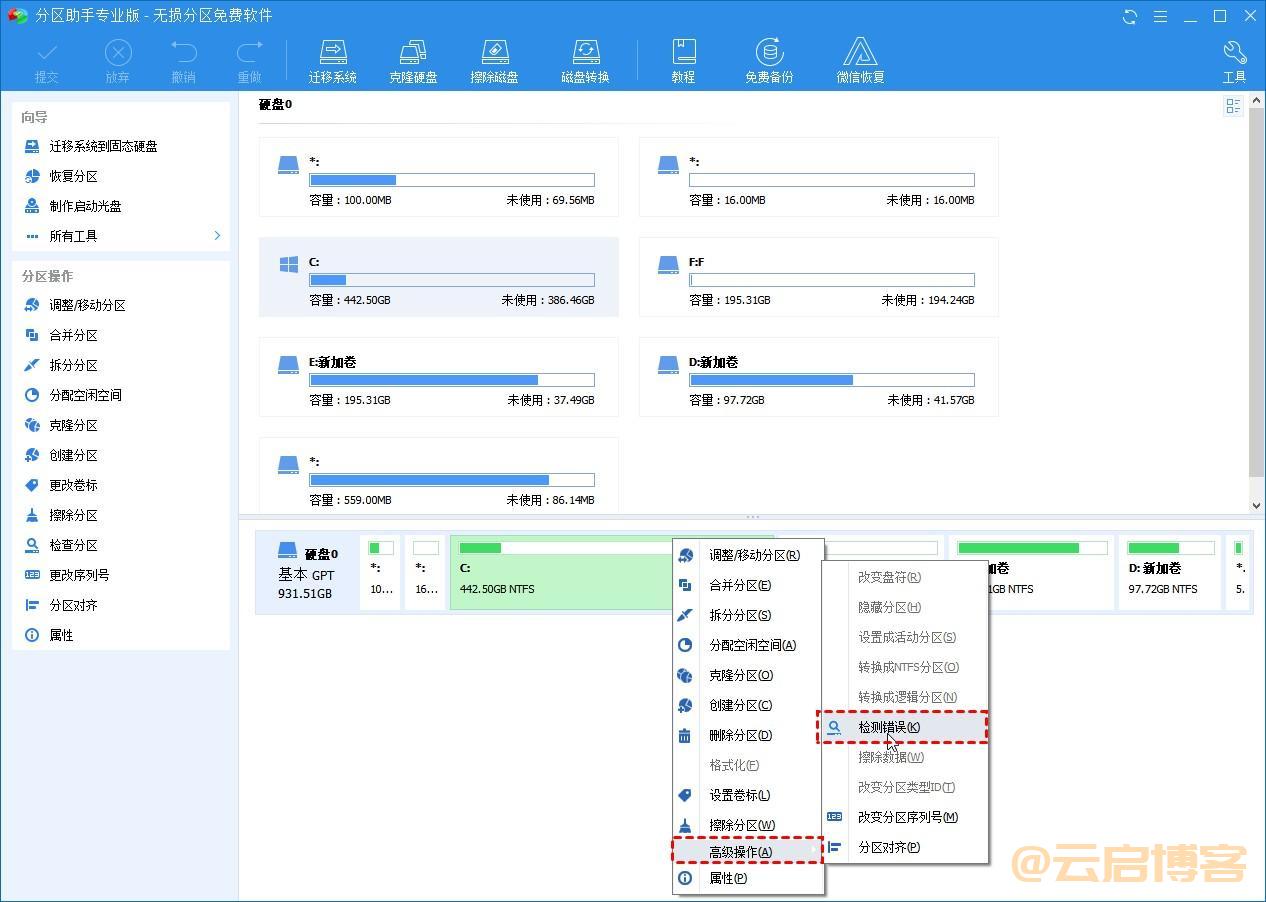Click C: 442.50GB NTFS block in disk map
1266x902 pixels.
coord(561,571)
